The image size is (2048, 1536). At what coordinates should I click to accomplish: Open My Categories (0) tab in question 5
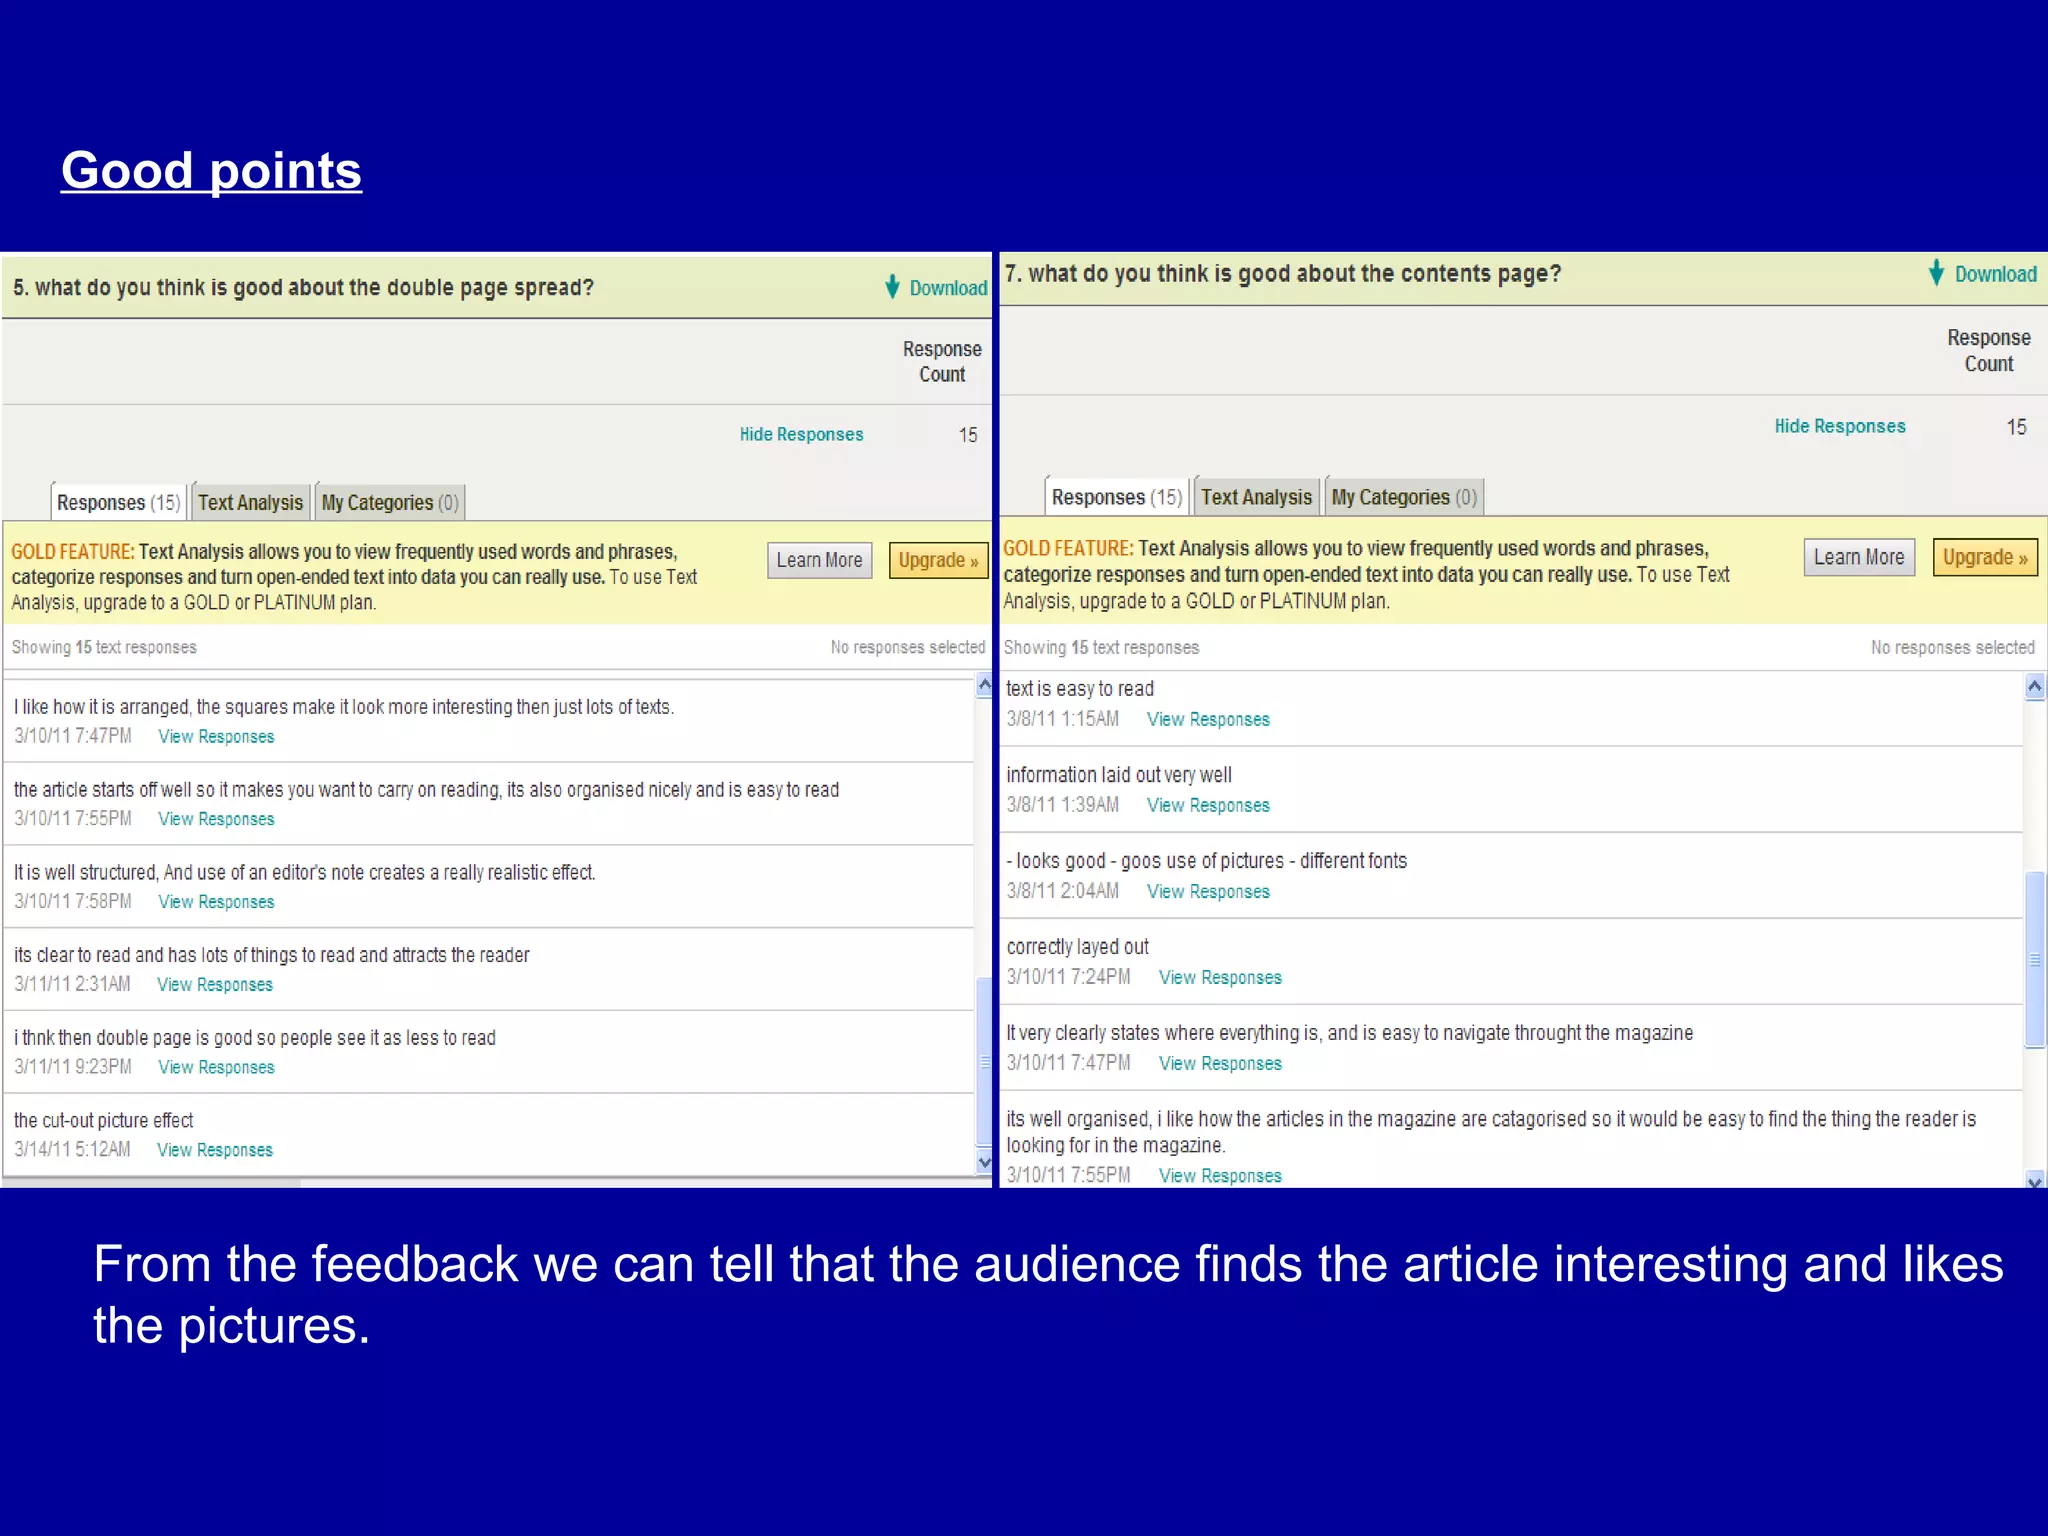pos(390,502)
